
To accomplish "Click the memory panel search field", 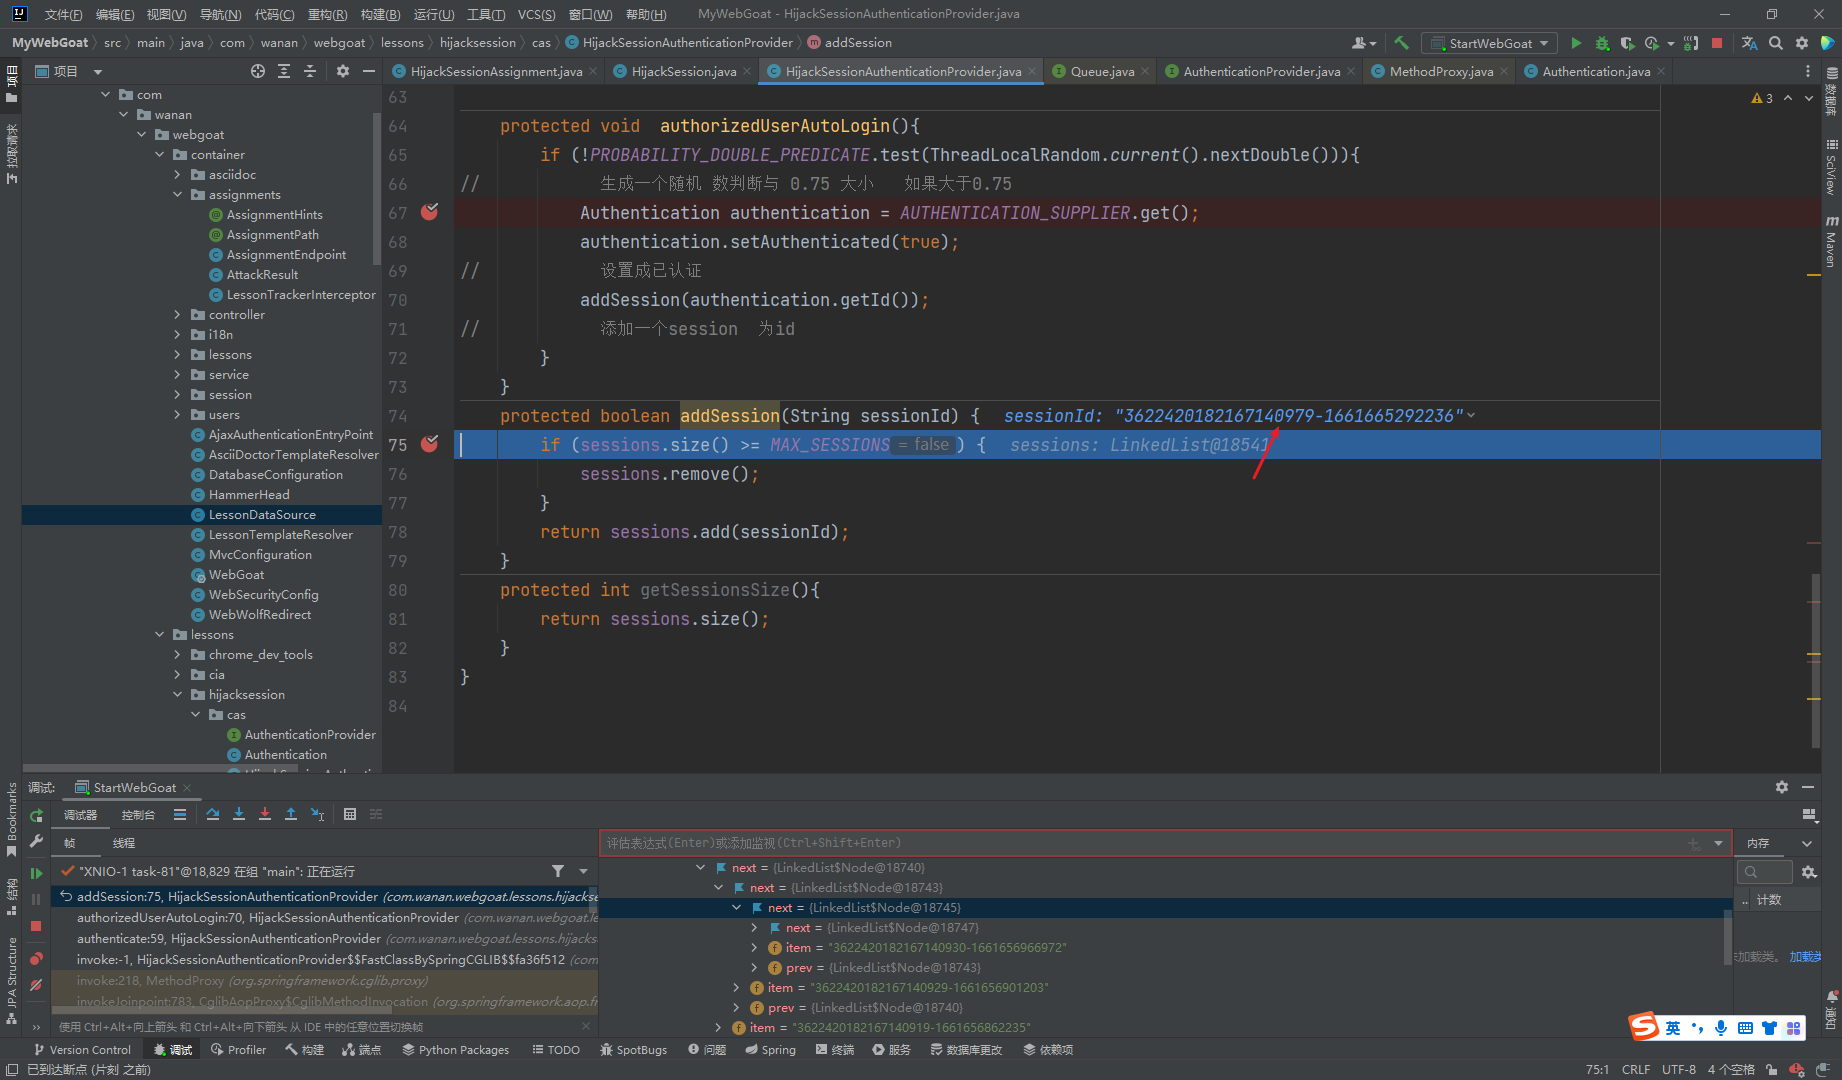I will click(1765, 872).
